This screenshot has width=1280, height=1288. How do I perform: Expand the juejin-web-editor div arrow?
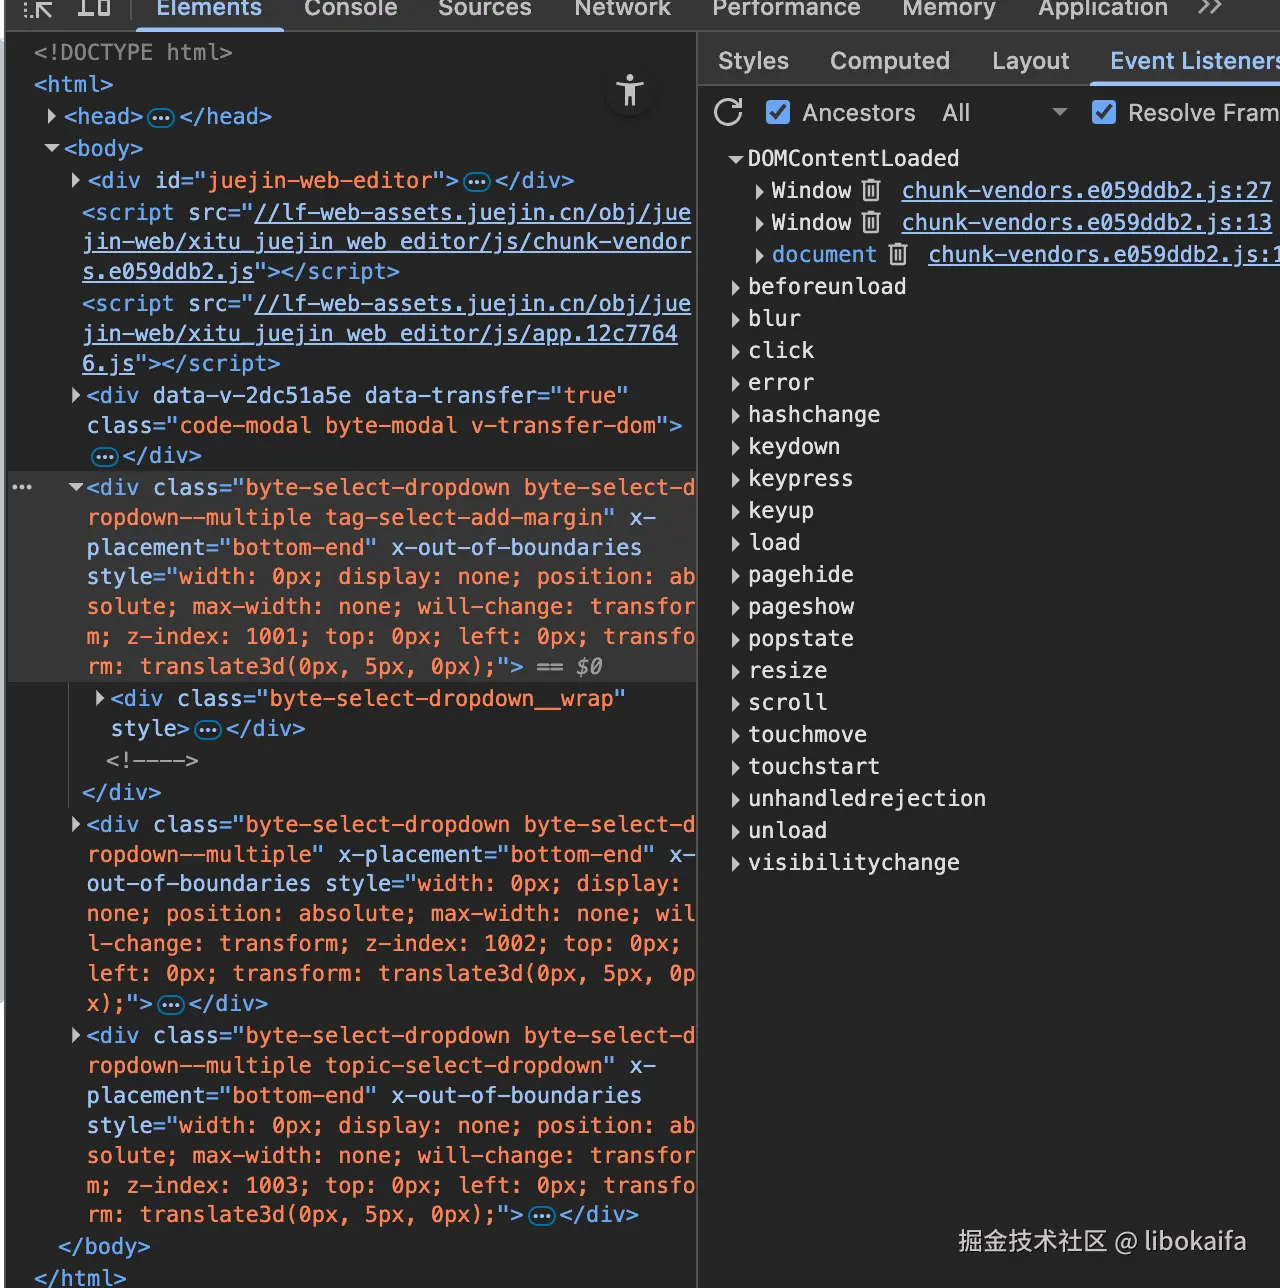click(76, 180)
